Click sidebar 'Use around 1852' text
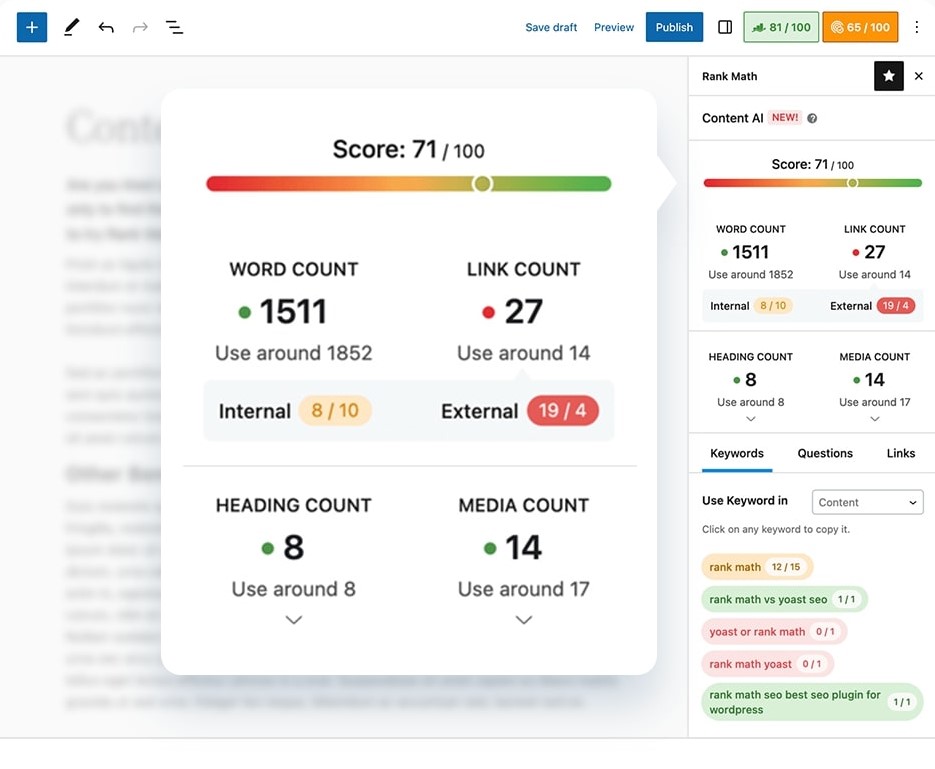Viewport: 935px width, 769px height. tap(750, 275)
